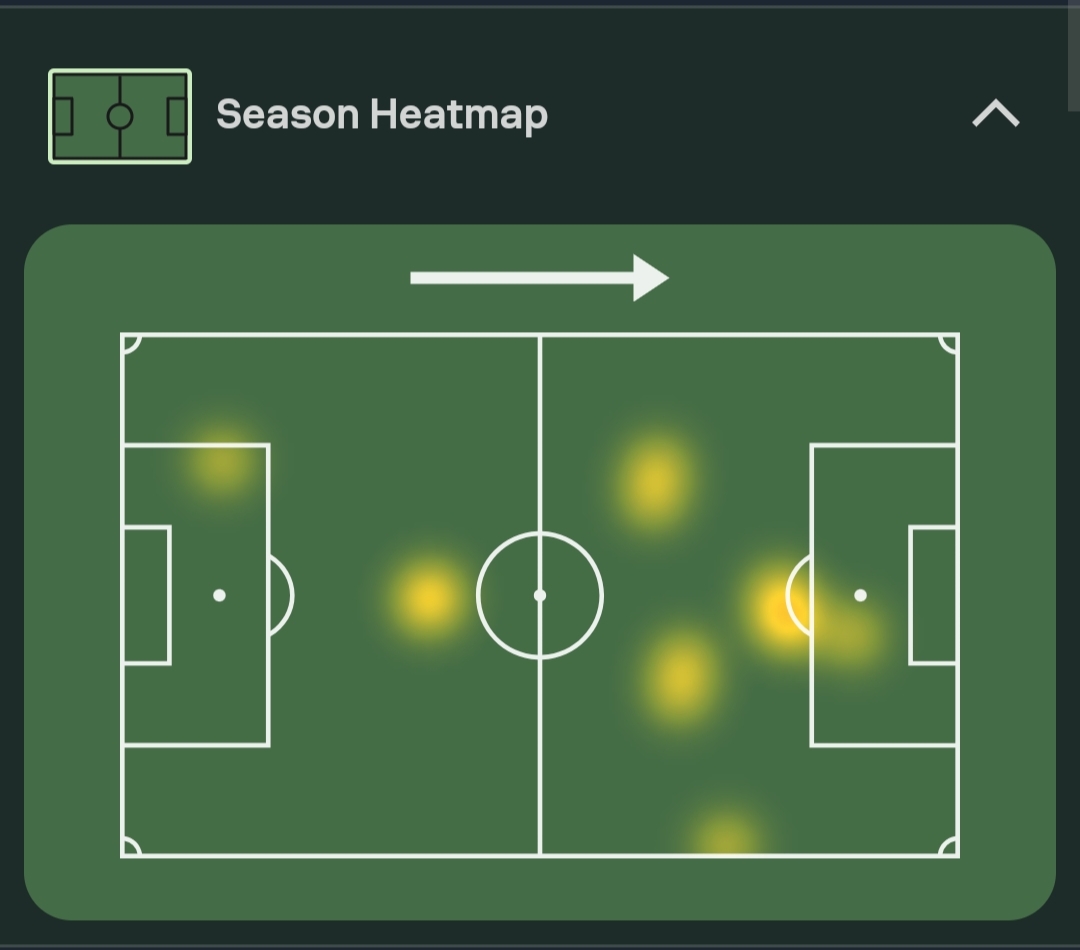The height and width of the screenshot is (950, 1080).
Task: Click inside the left six-yard goal area
Action: [x=146, y=595]
